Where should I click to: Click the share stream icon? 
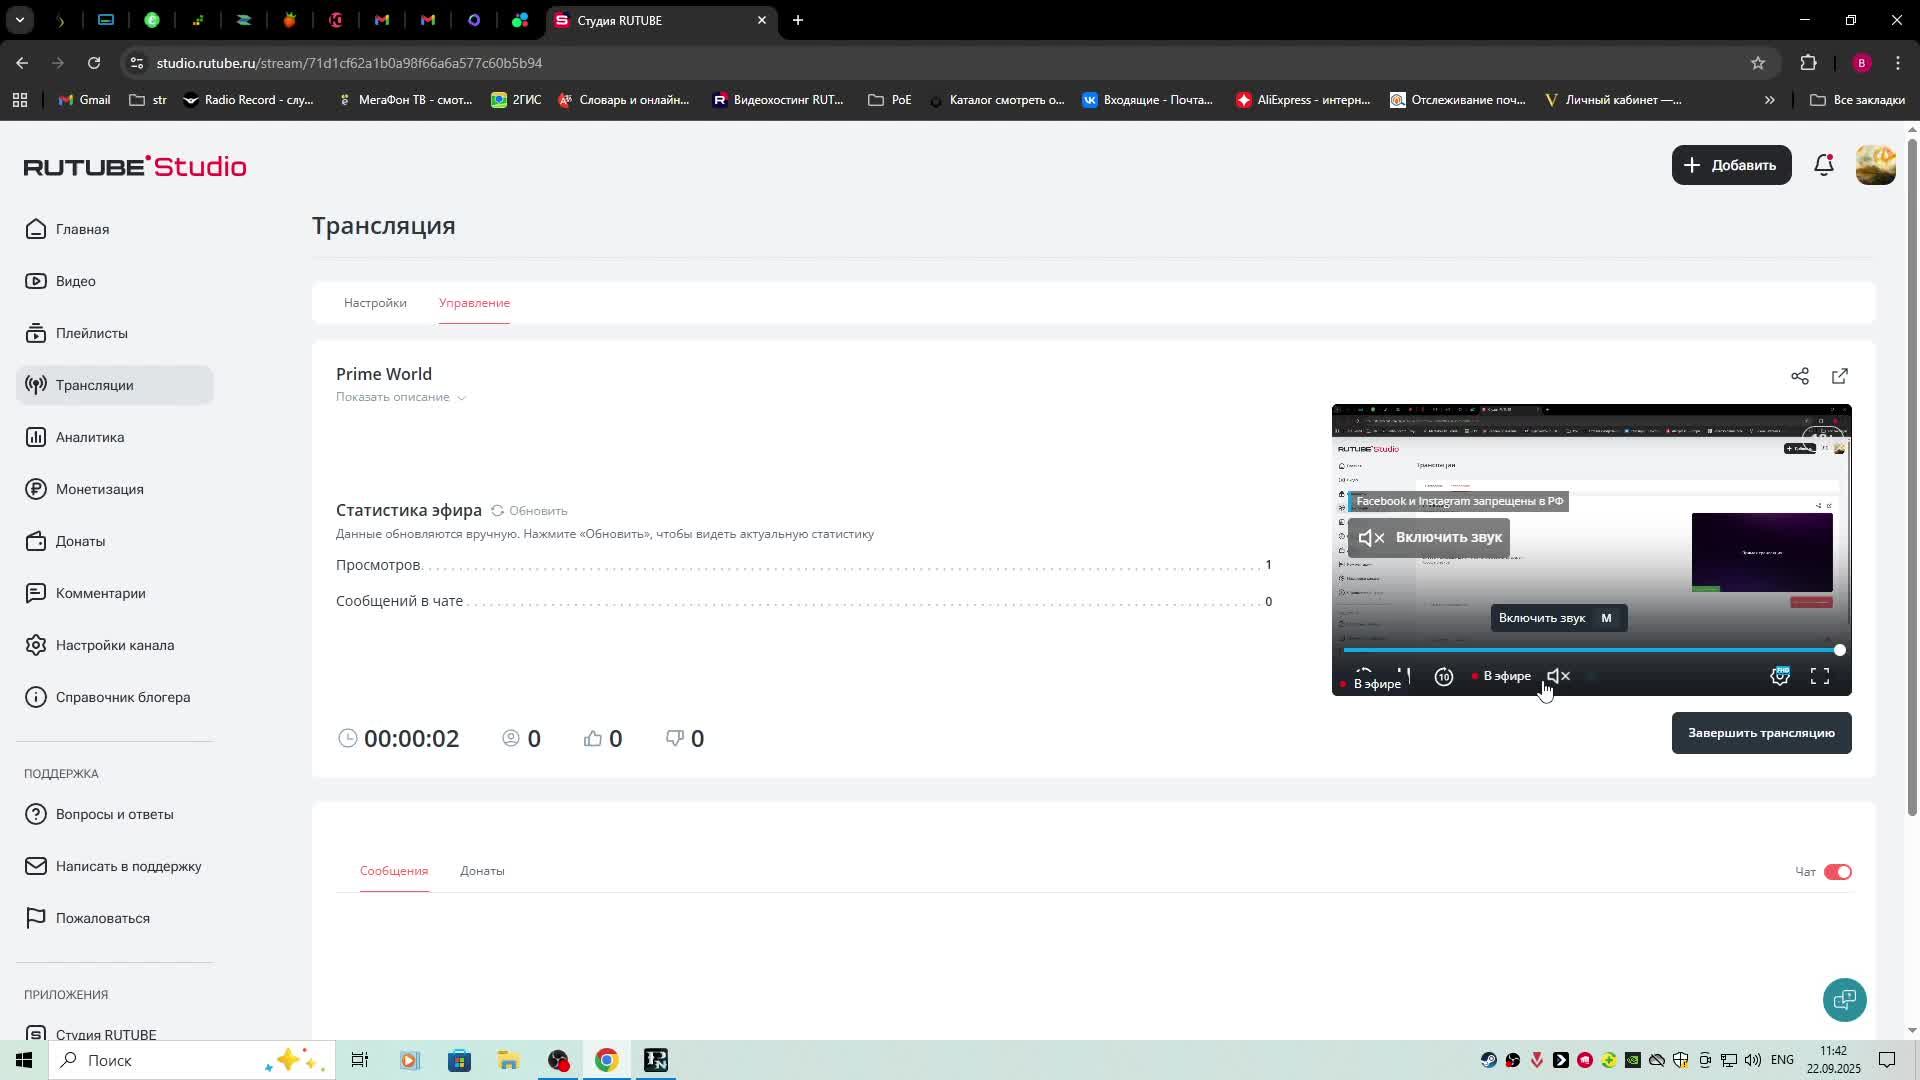coord(1800,376)
